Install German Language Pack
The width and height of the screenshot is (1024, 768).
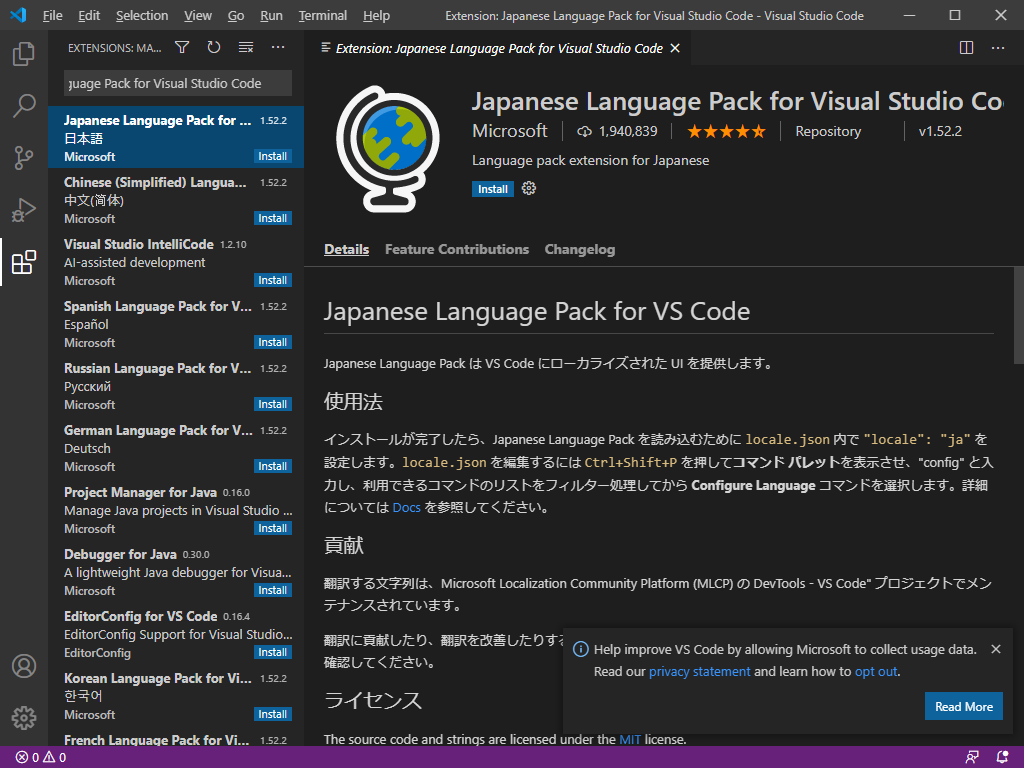[272, 466]
